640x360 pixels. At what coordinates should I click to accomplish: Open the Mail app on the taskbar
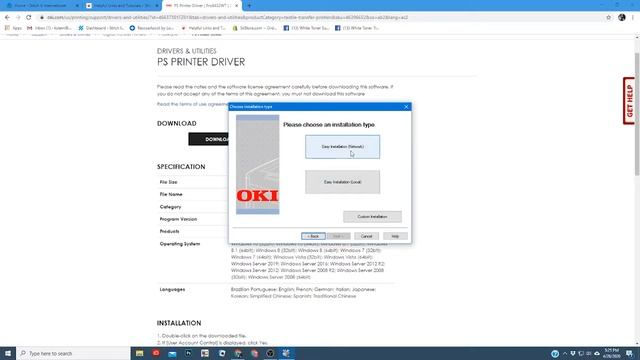tap(172, 353)
